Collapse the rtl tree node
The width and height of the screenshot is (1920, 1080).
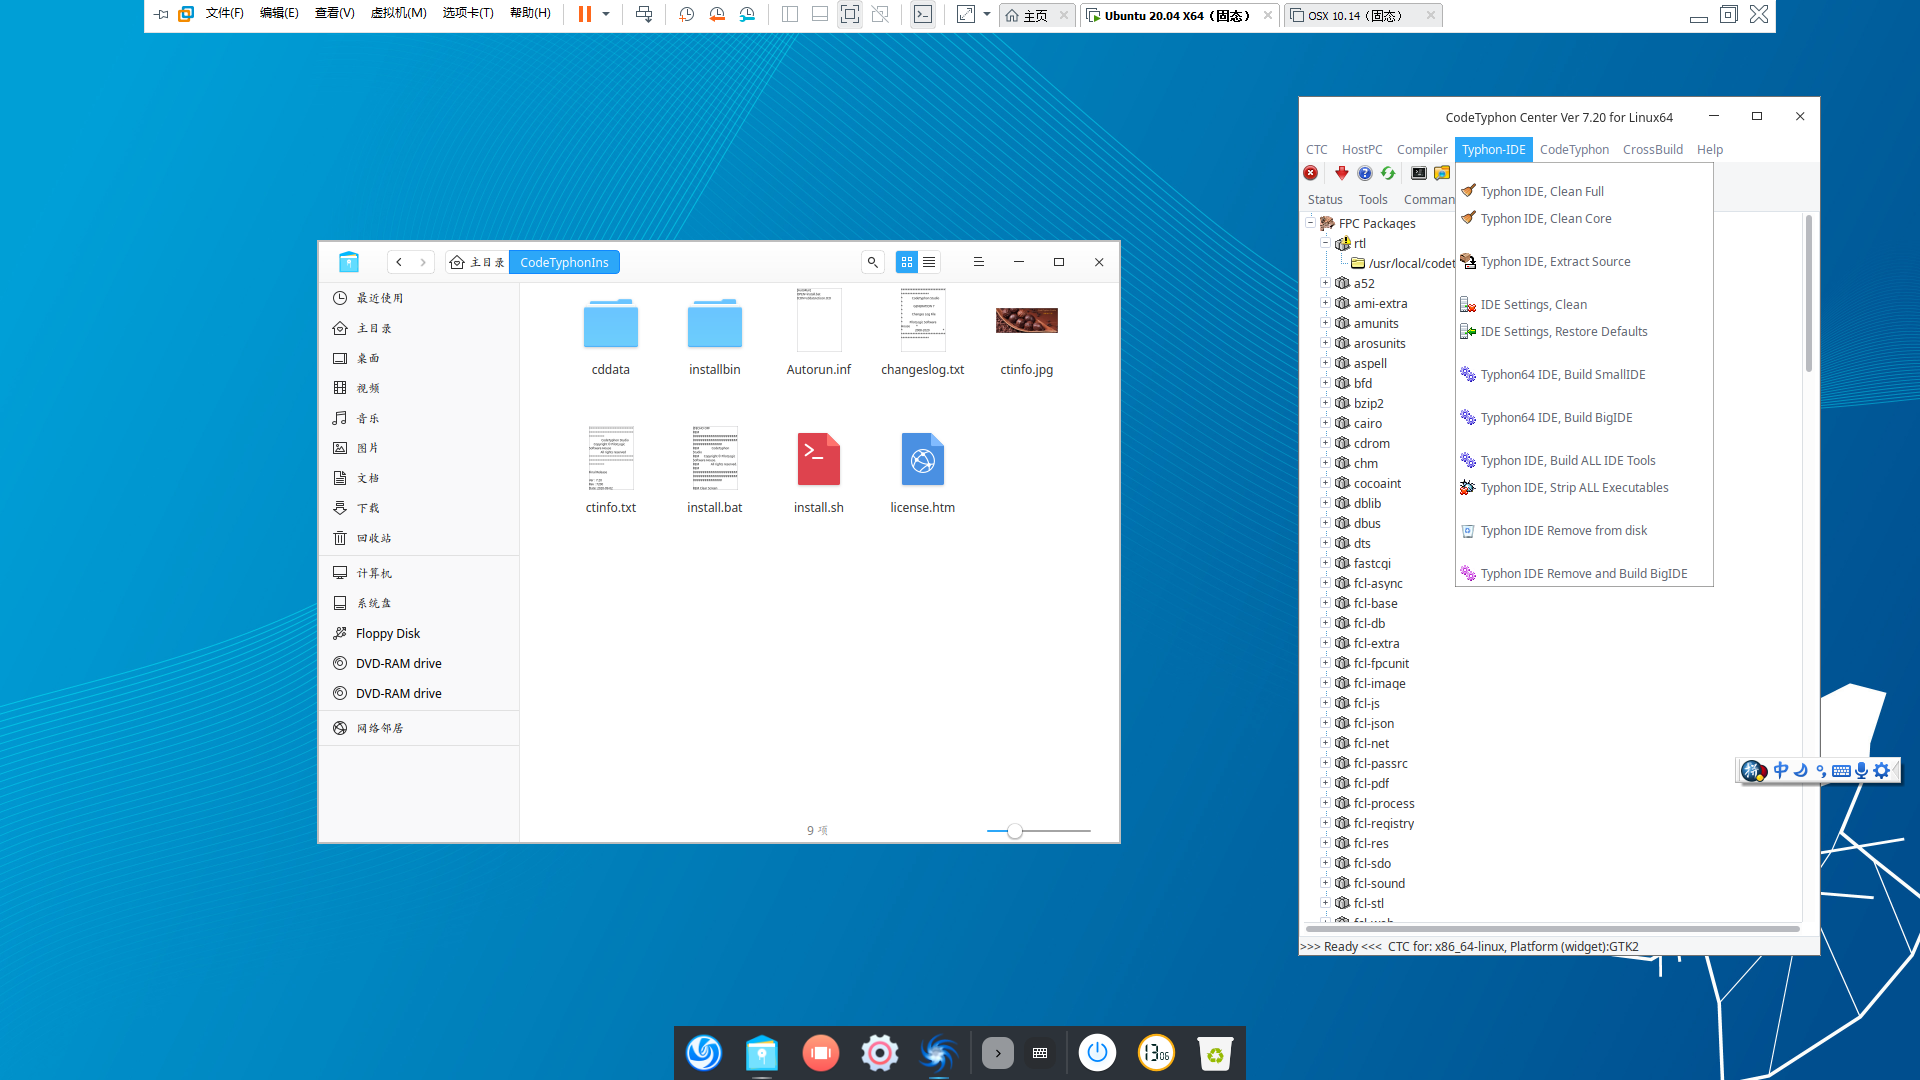[x=1325, y=243]
